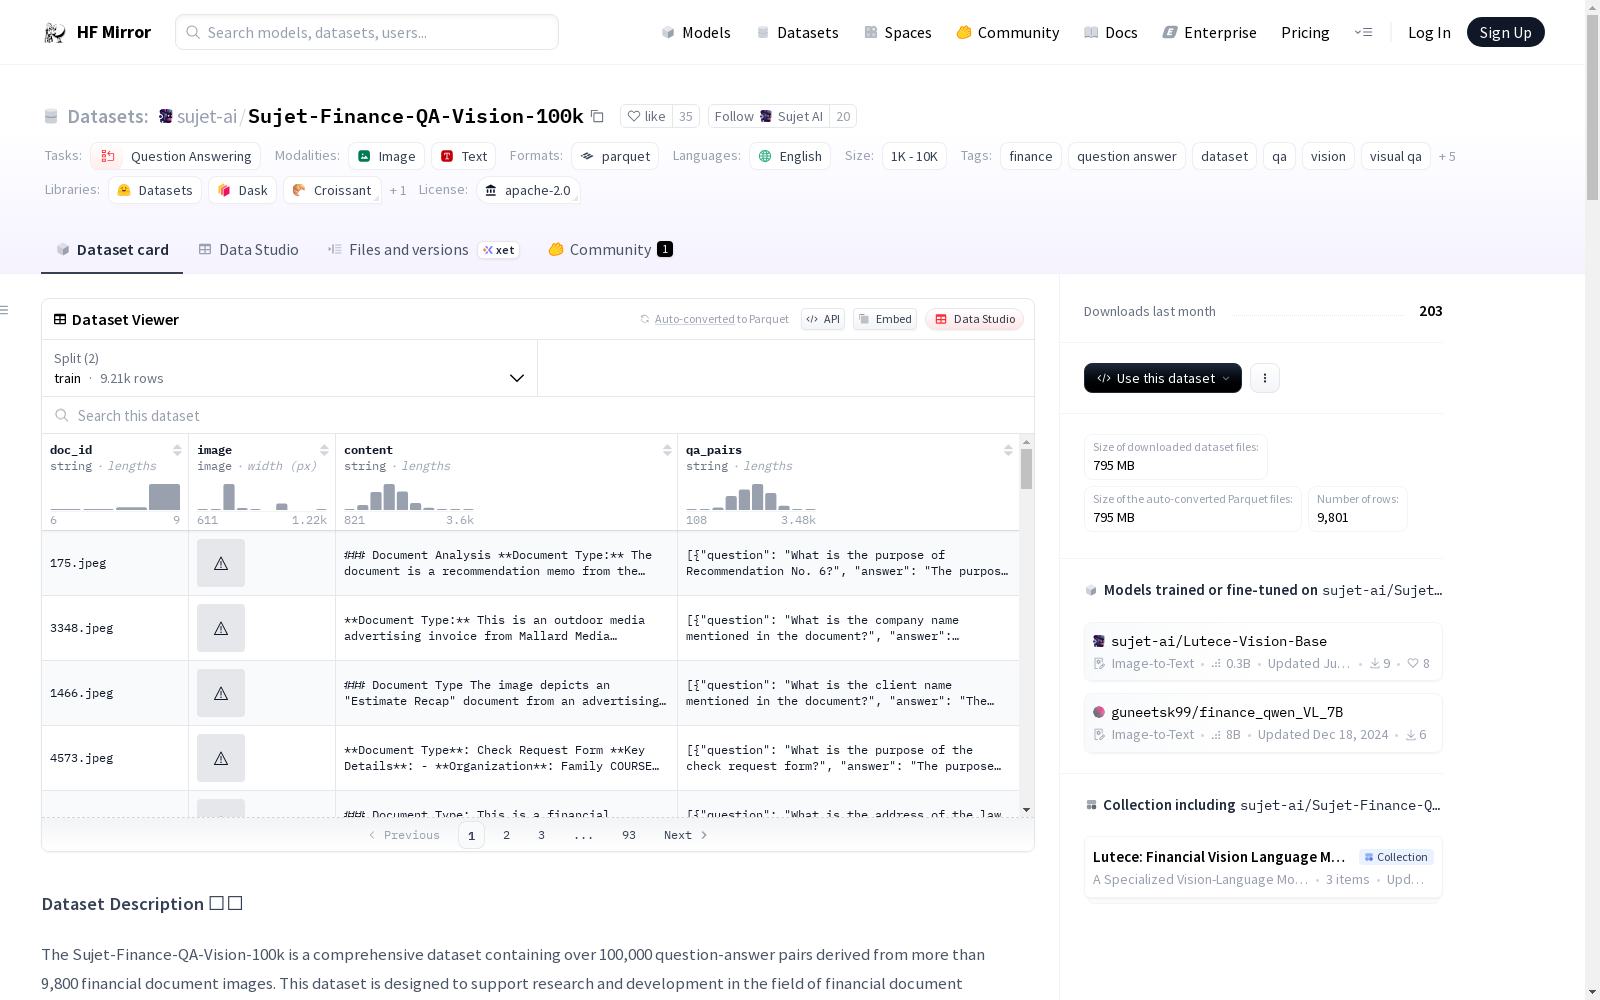Open the three-dot more options button

point(1265,378)
